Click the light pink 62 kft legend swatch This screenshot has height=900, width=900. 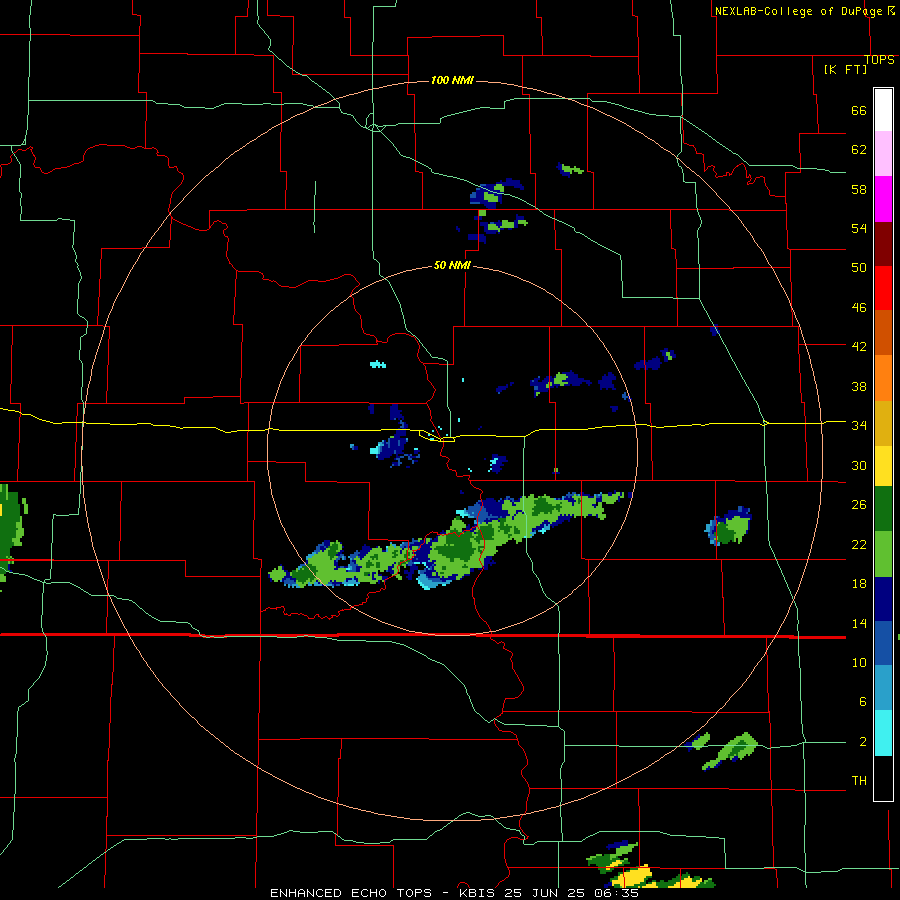tap(883, 154)
